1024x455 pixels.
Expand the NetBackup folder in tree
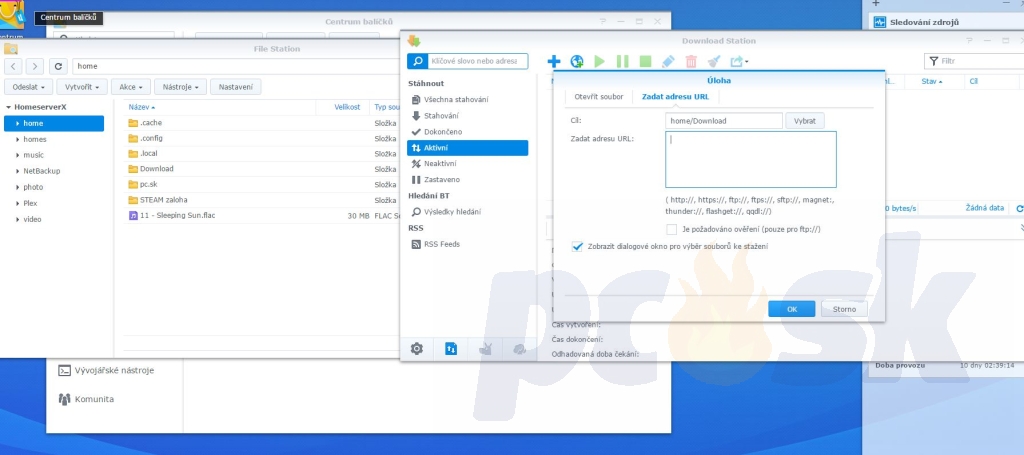18,171
